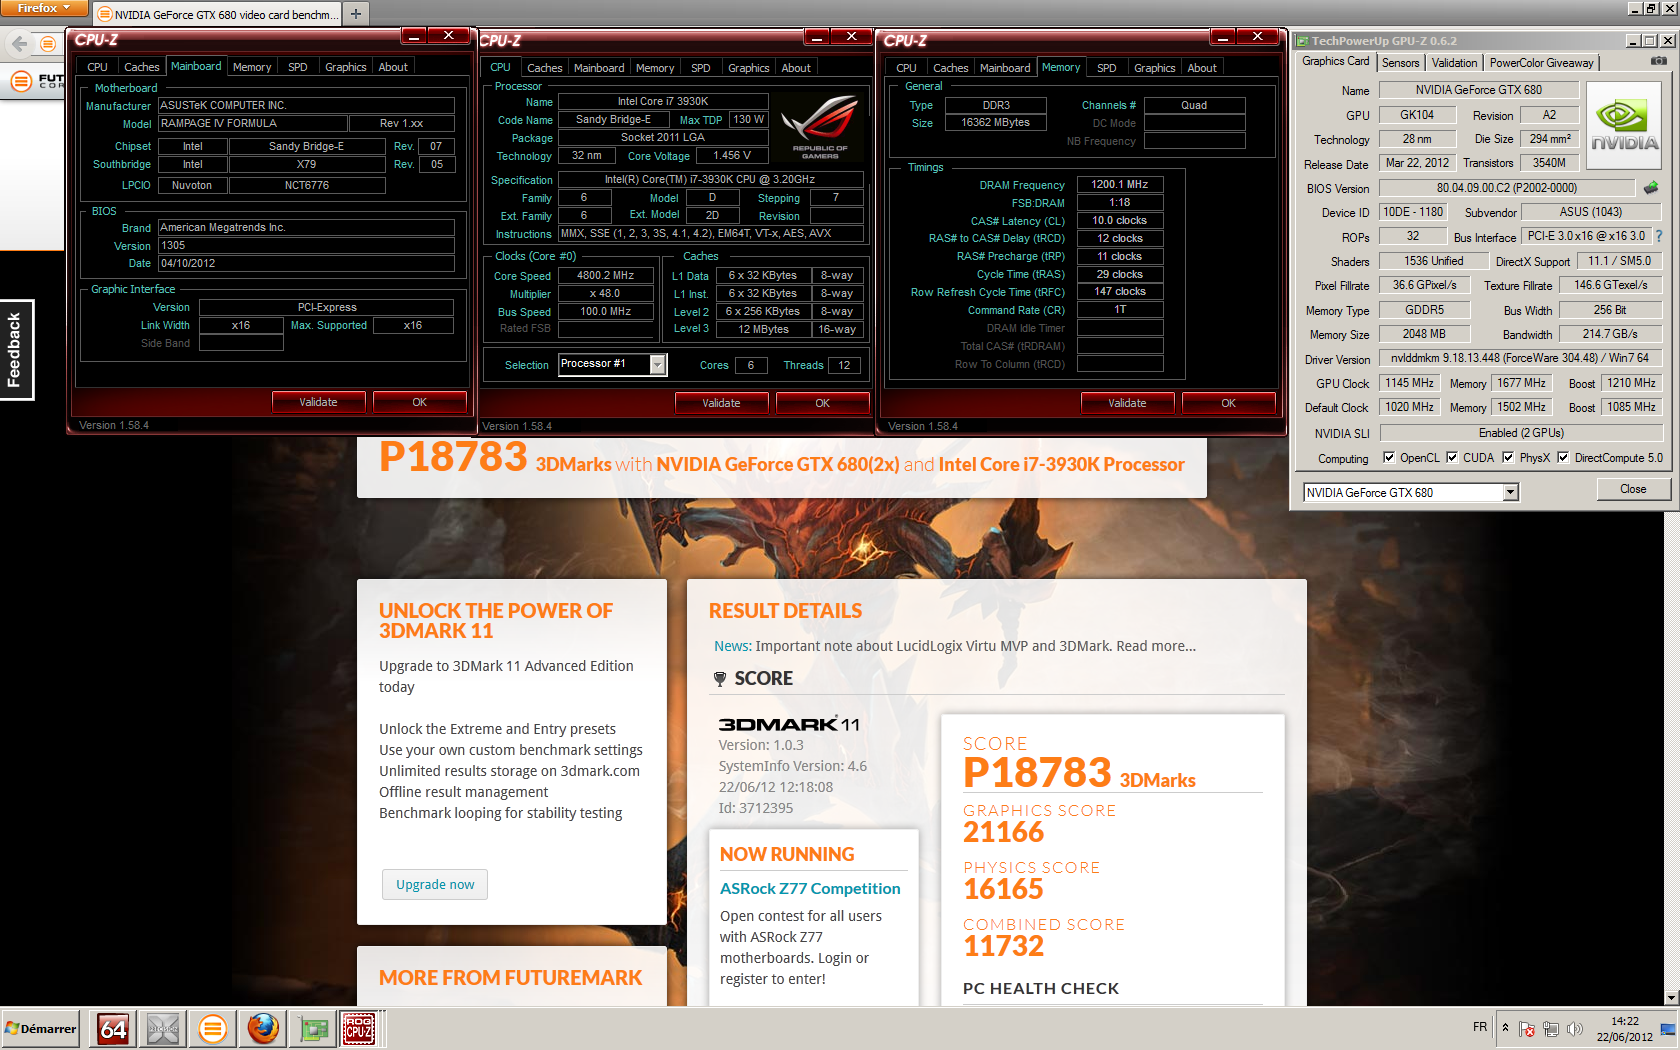Switch to SPD tab in mainboard CPU-Z
The width and height of the screenshot is (1680, 1050).
tap(298, 67)
